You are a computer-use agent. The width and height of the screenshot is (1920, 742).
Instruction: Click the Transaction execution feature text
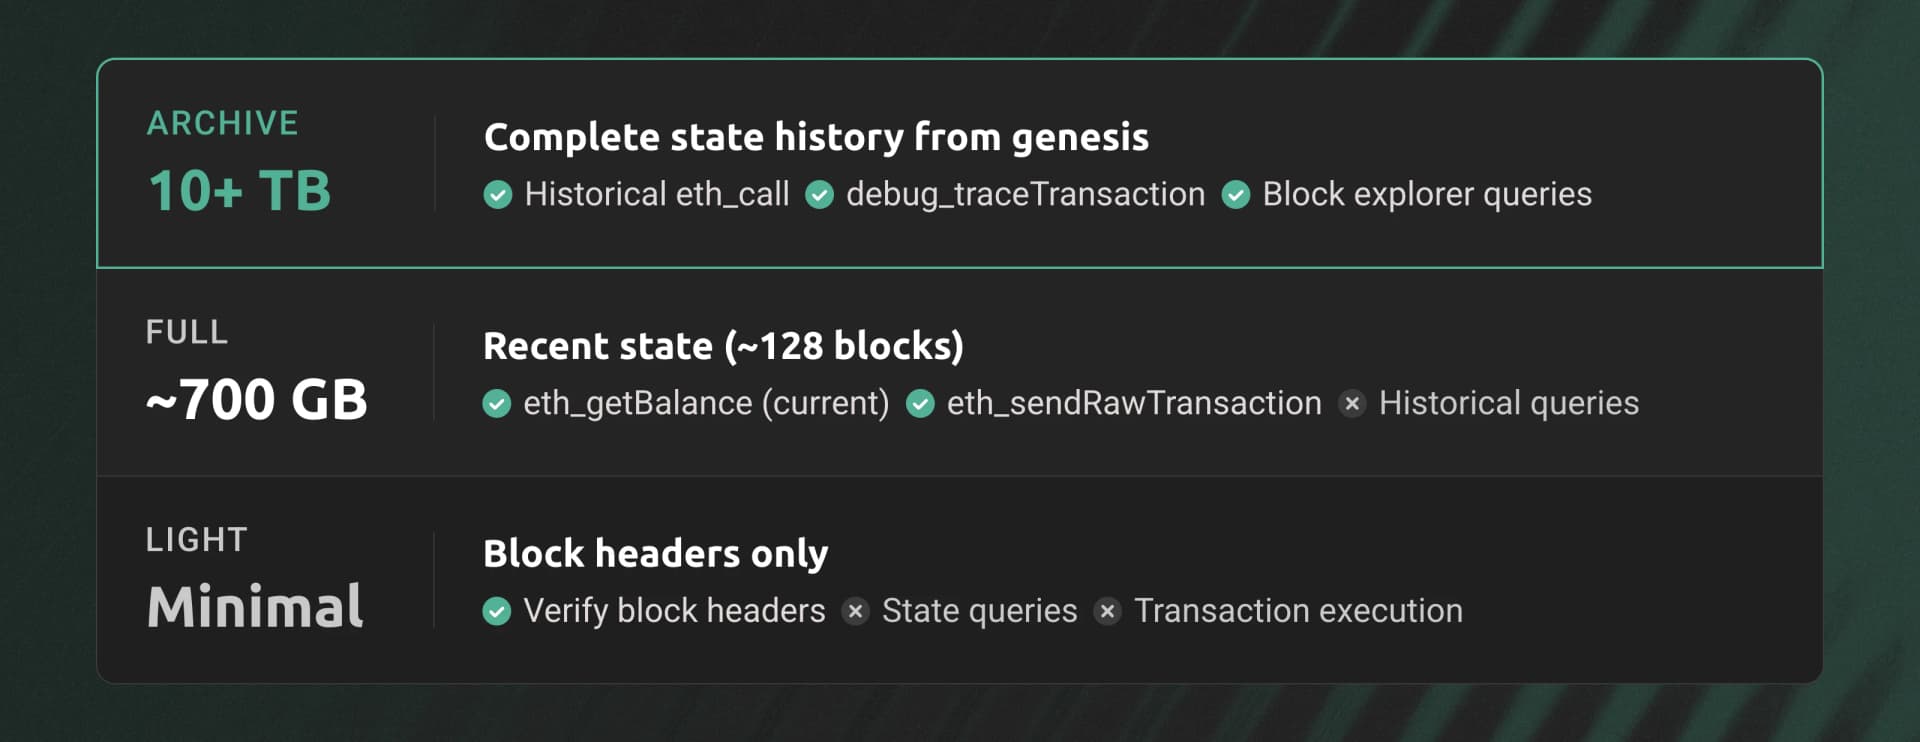tap(1298, 611)
